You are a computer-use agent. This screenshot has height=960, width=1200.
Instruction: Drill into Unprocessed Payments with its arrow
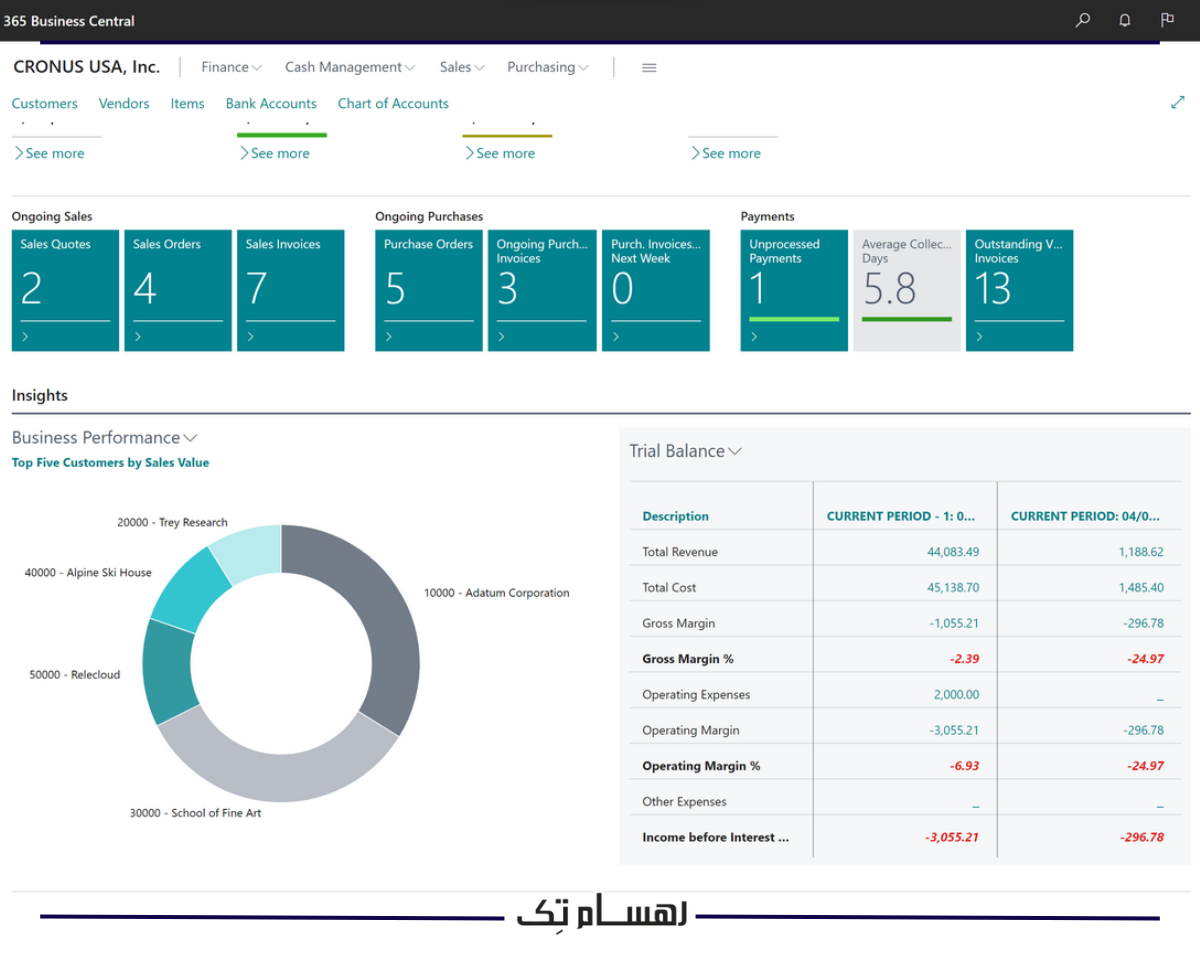[x=753, y=337]
